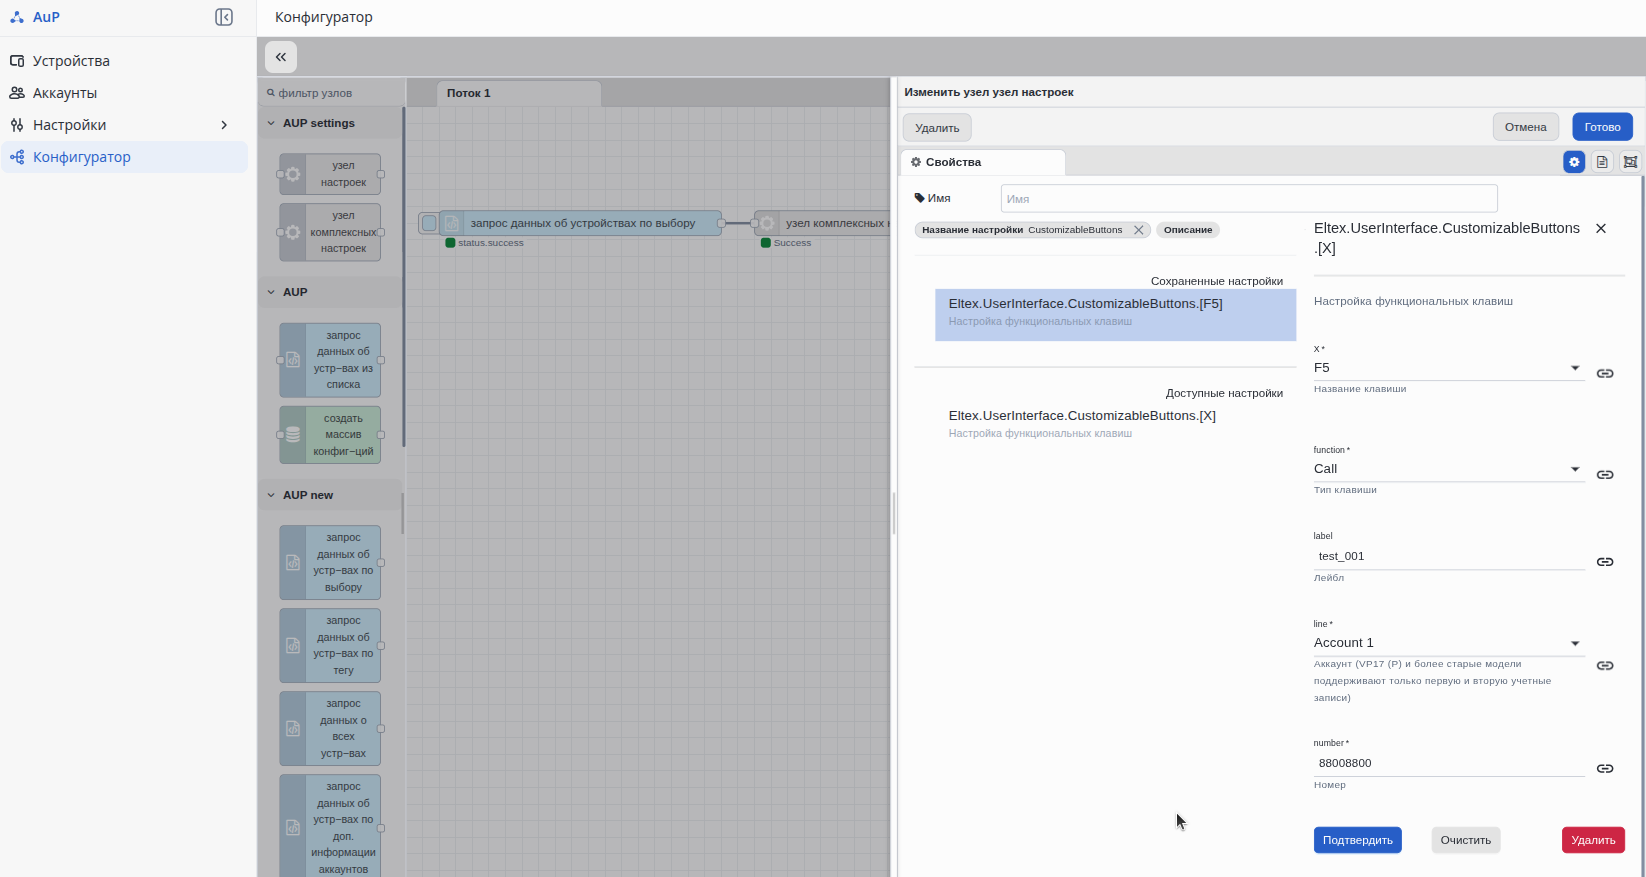Click the Очистить button
Image resolution: width=1646 pixels, height=877 pixels.
(x=1465, y=840)
